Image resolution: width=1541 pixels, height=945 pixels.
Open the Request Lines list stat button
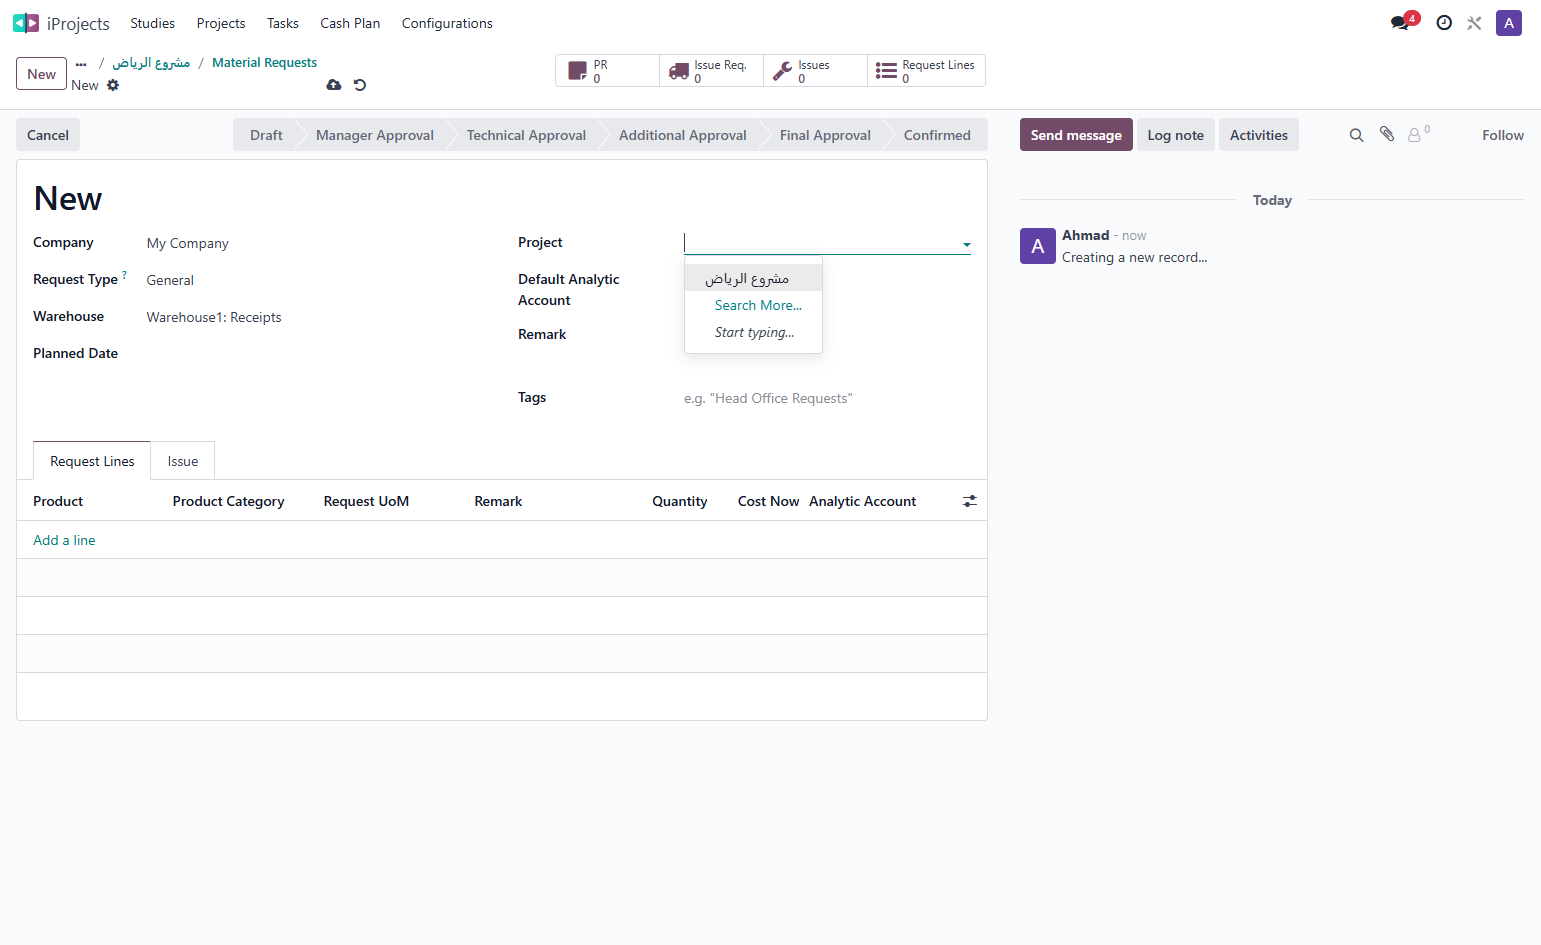[926, 71]
